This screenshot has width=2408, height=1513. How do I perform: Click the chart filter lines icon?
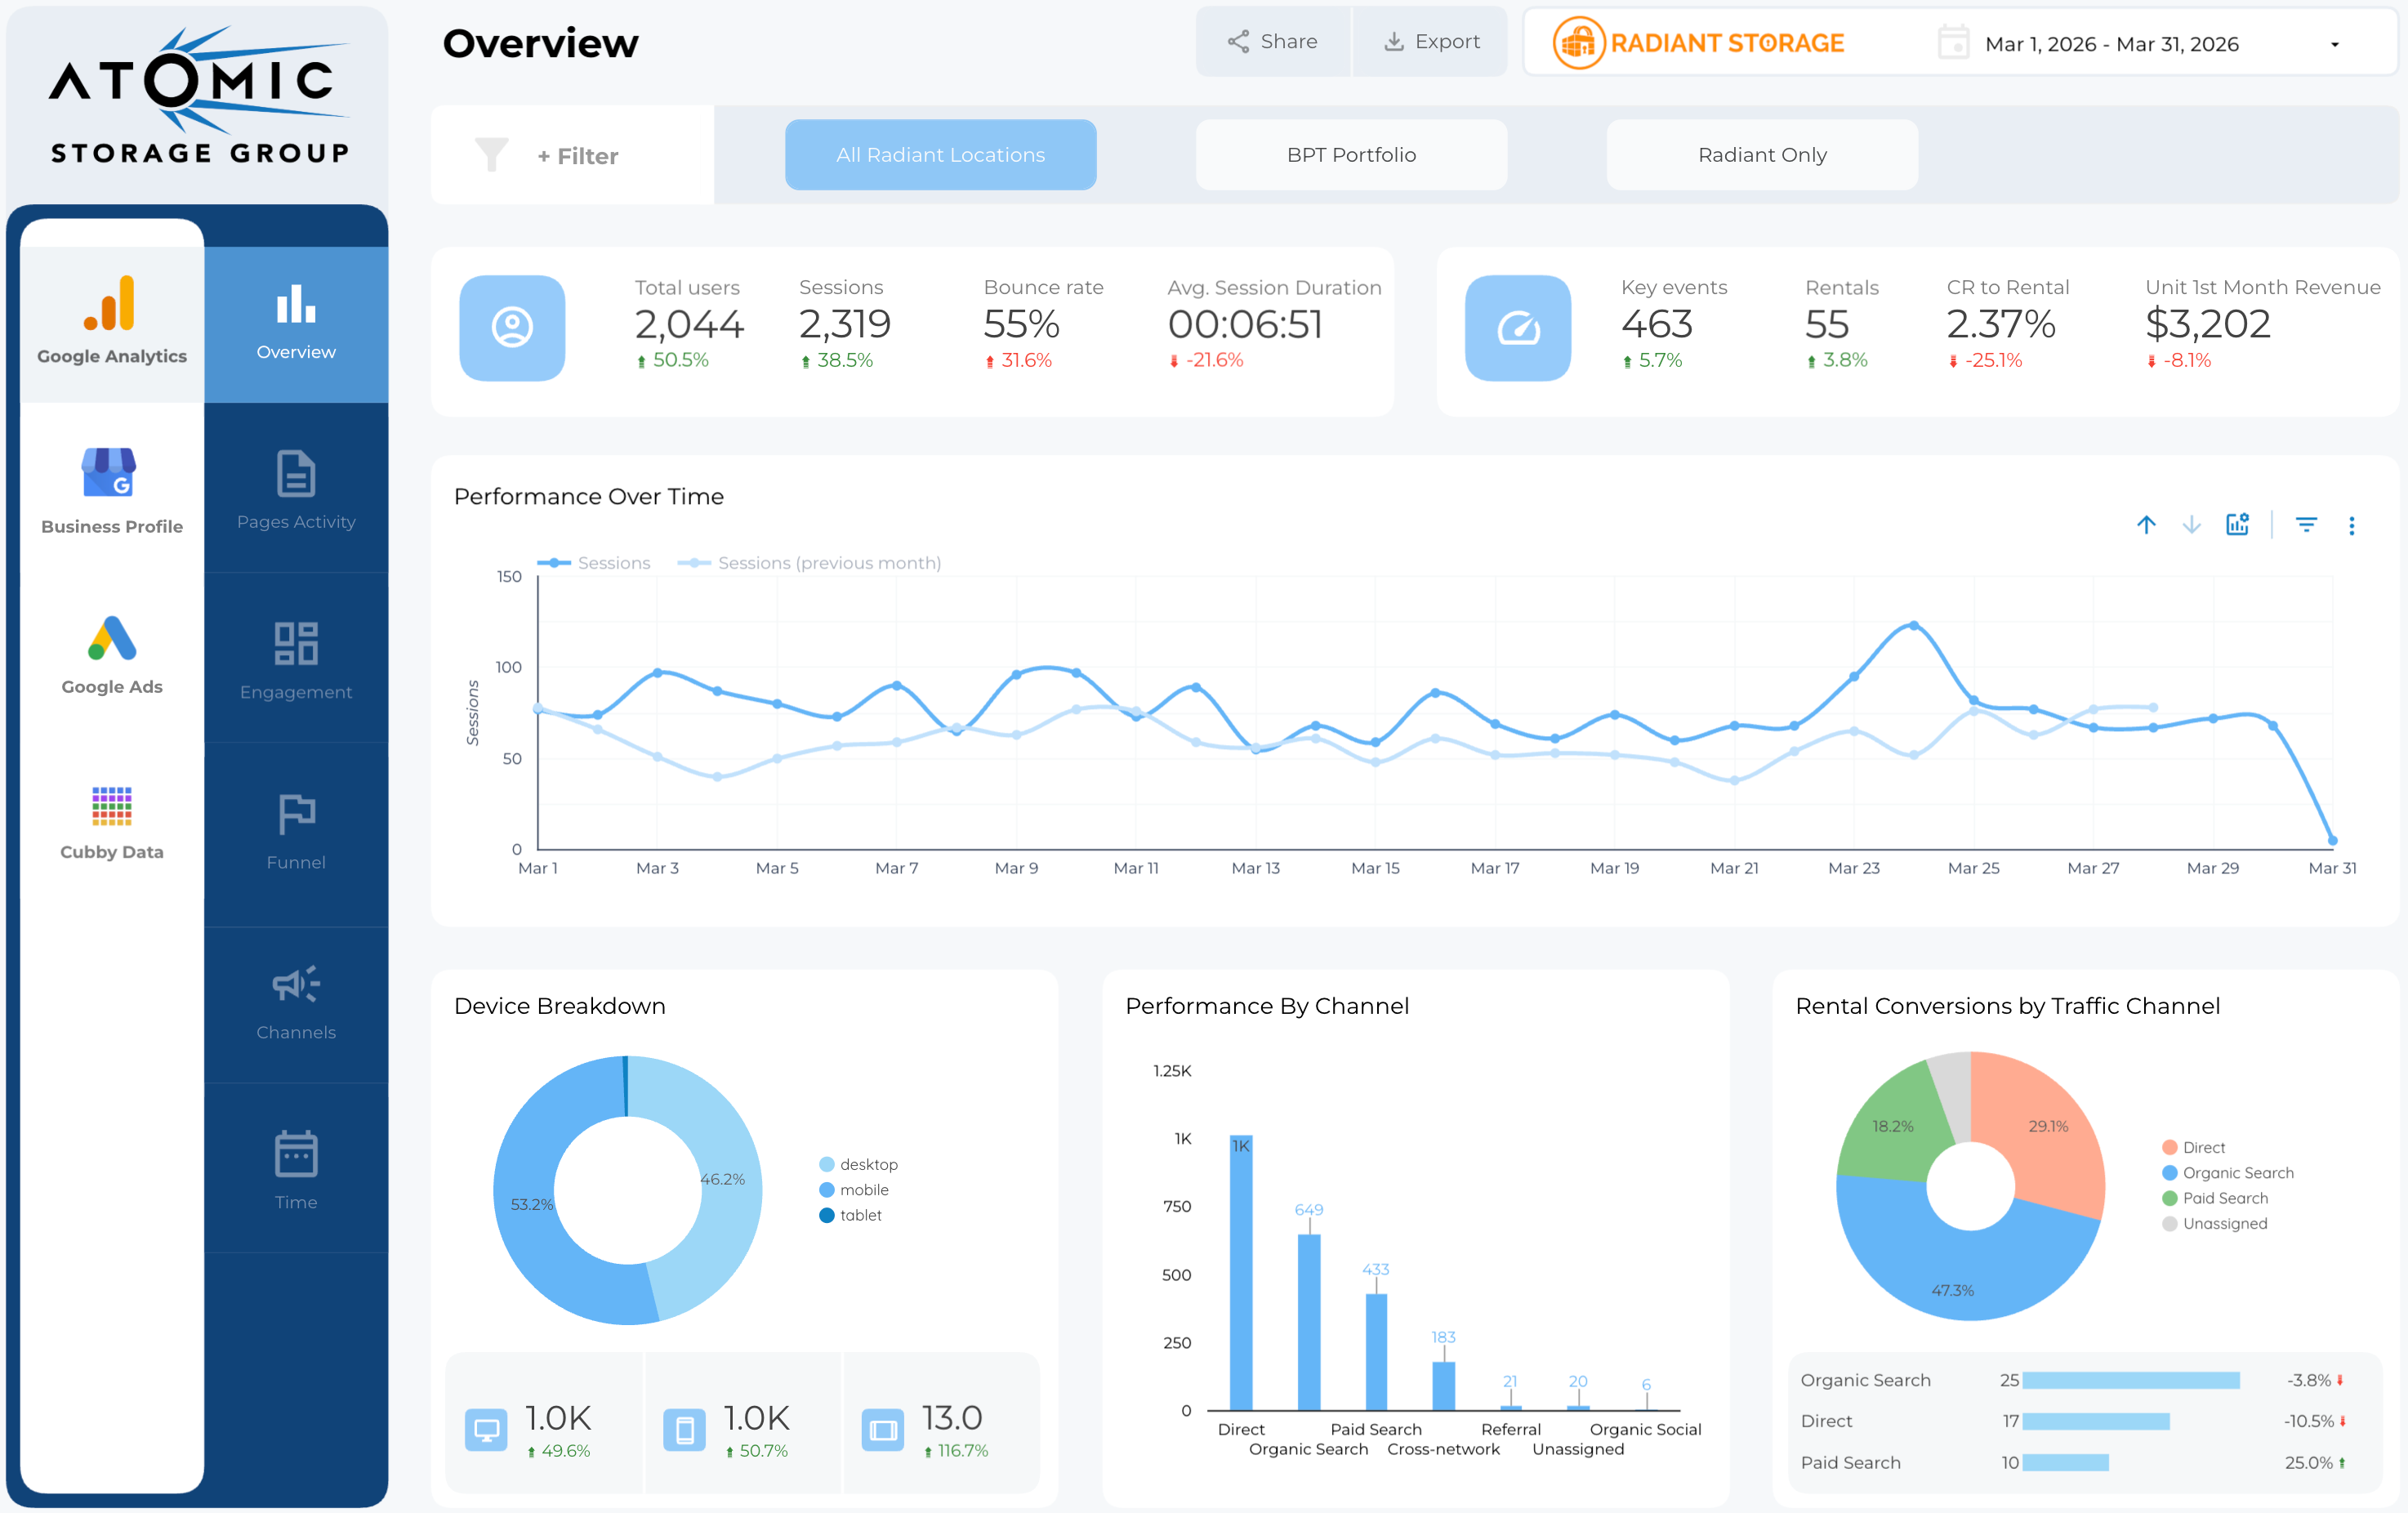pyautogui.click(x=2306, y=525)
